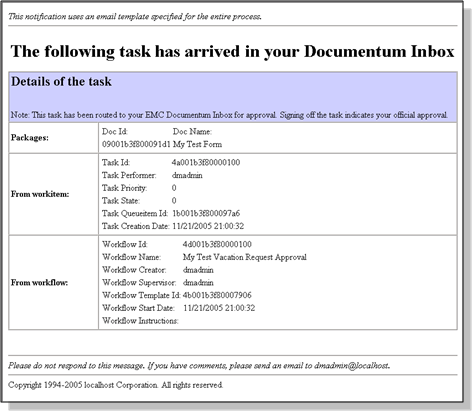
Task: Click the heading 'The following task has arrived in your Documentum Inbox'
Action: tap(232, 52)
